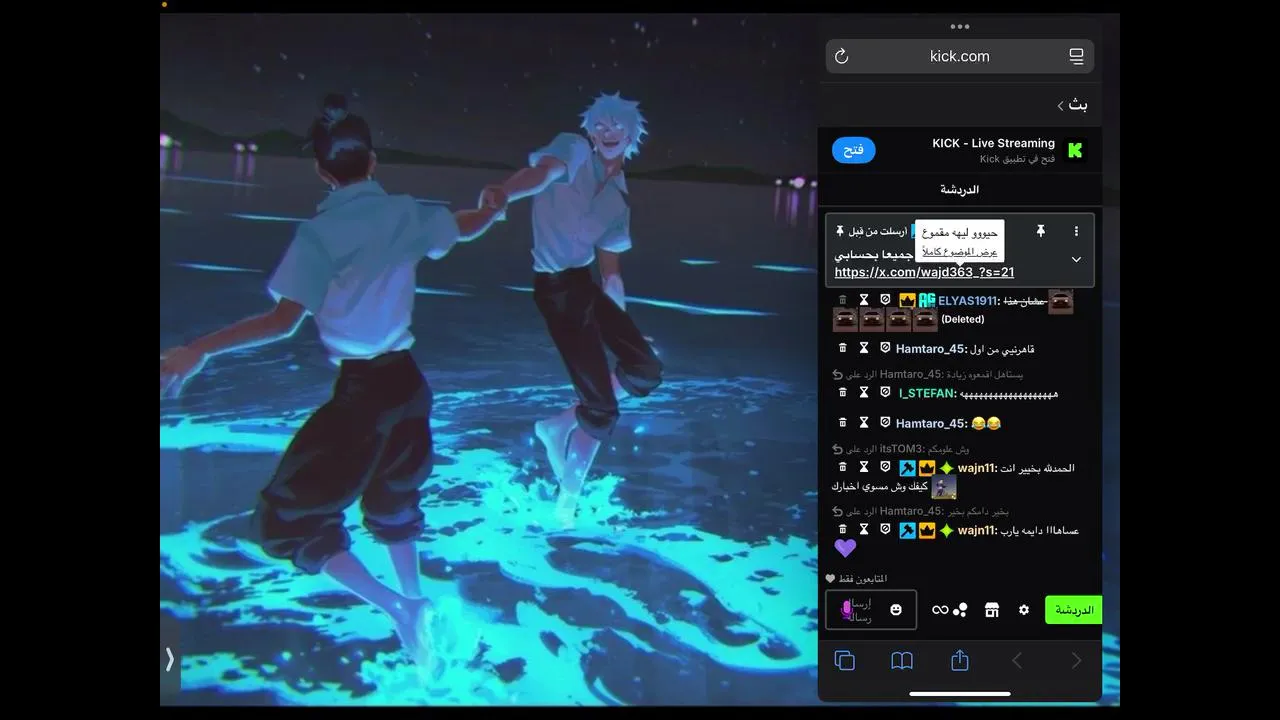1280x720 pixels.
Task: Delete Hamtaro_45's قاهرنيي من اول message
Action: click(x=842, y=348)
